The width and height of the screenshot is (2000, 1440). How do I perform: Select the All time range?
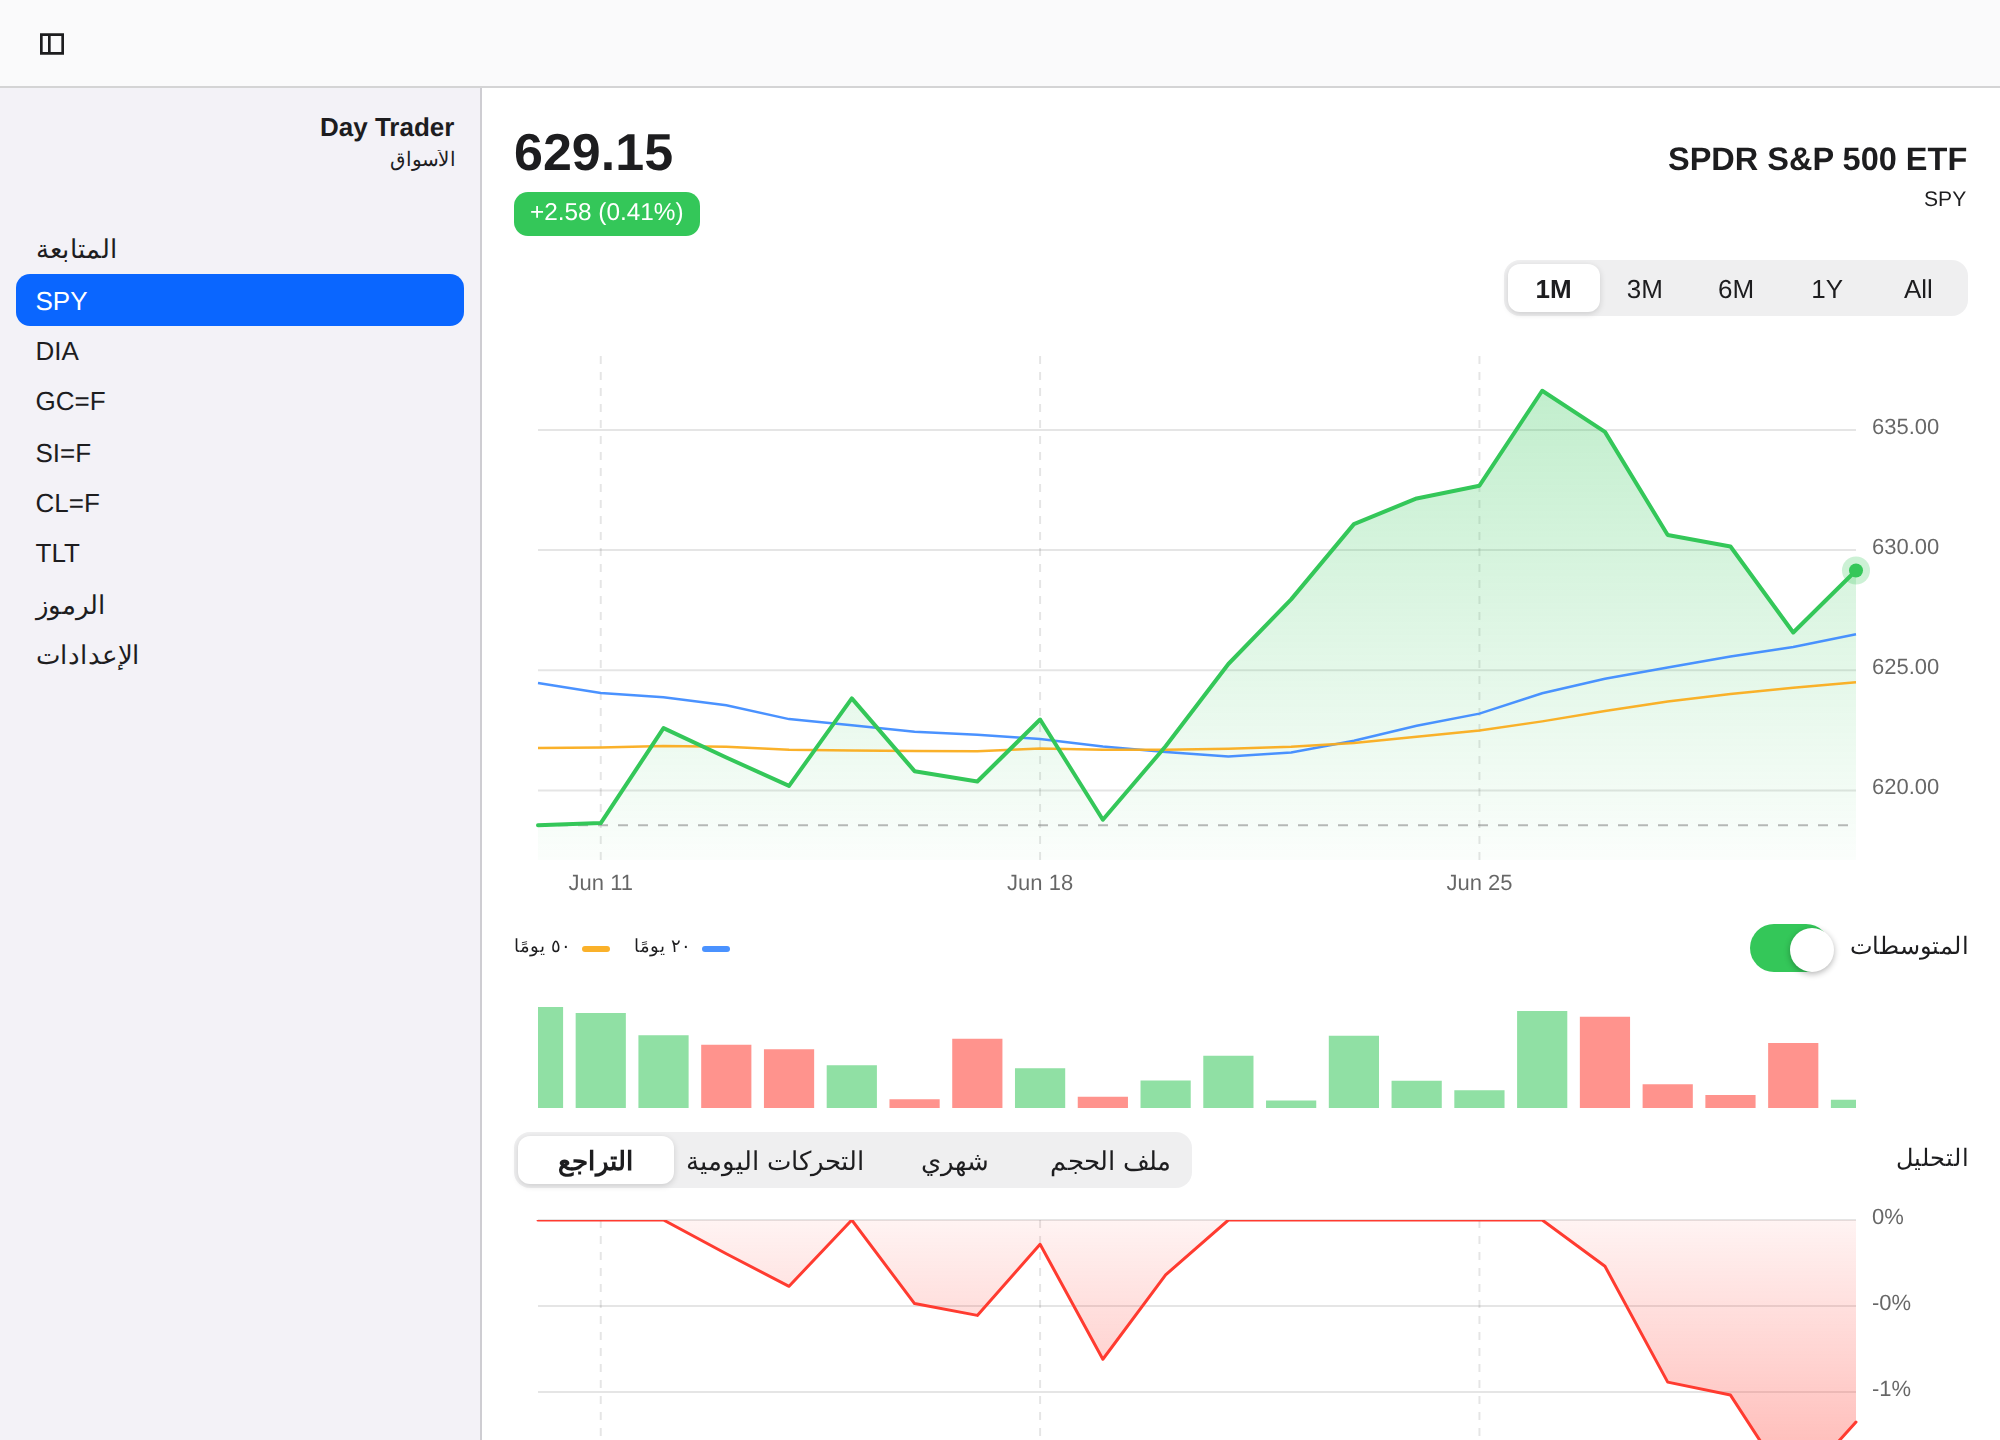[x=1917, y=289]
